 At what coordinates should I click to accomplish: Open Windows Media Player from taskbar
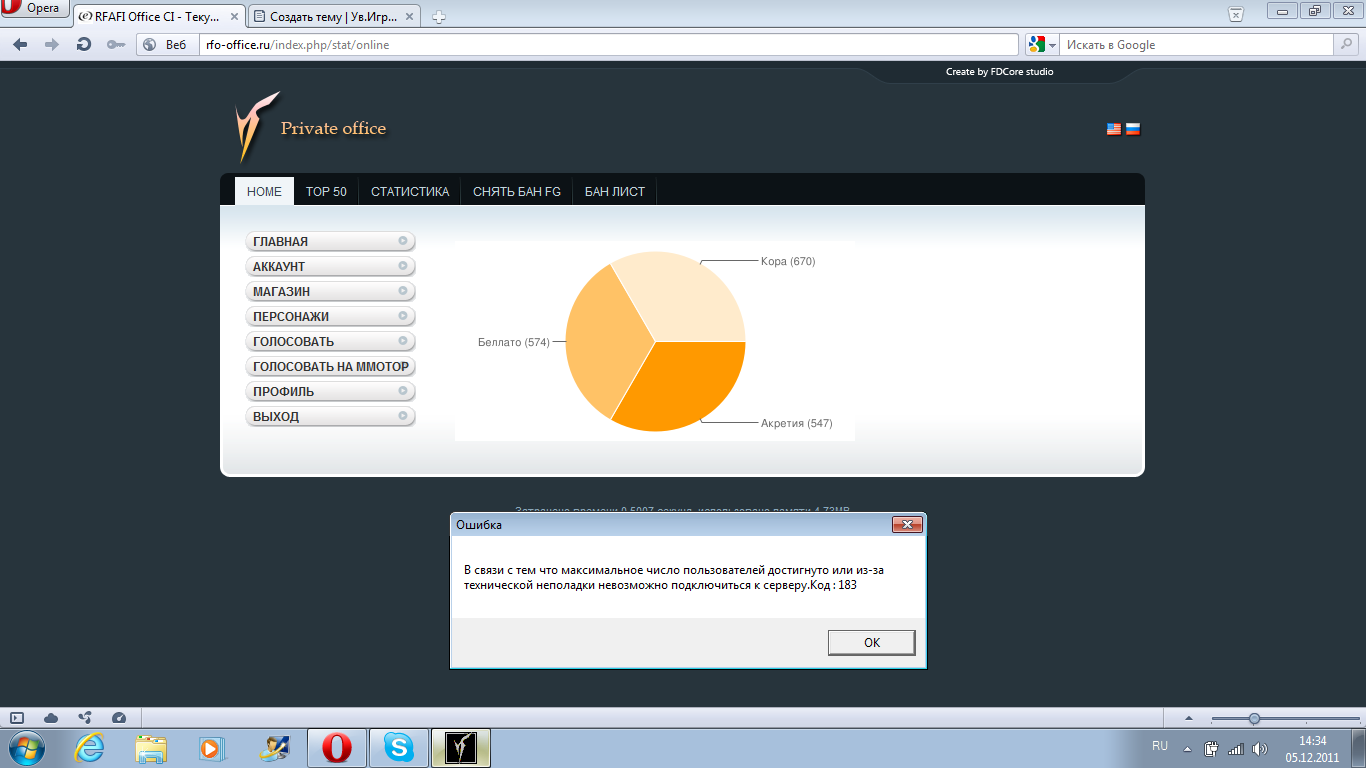click(212, 748)
